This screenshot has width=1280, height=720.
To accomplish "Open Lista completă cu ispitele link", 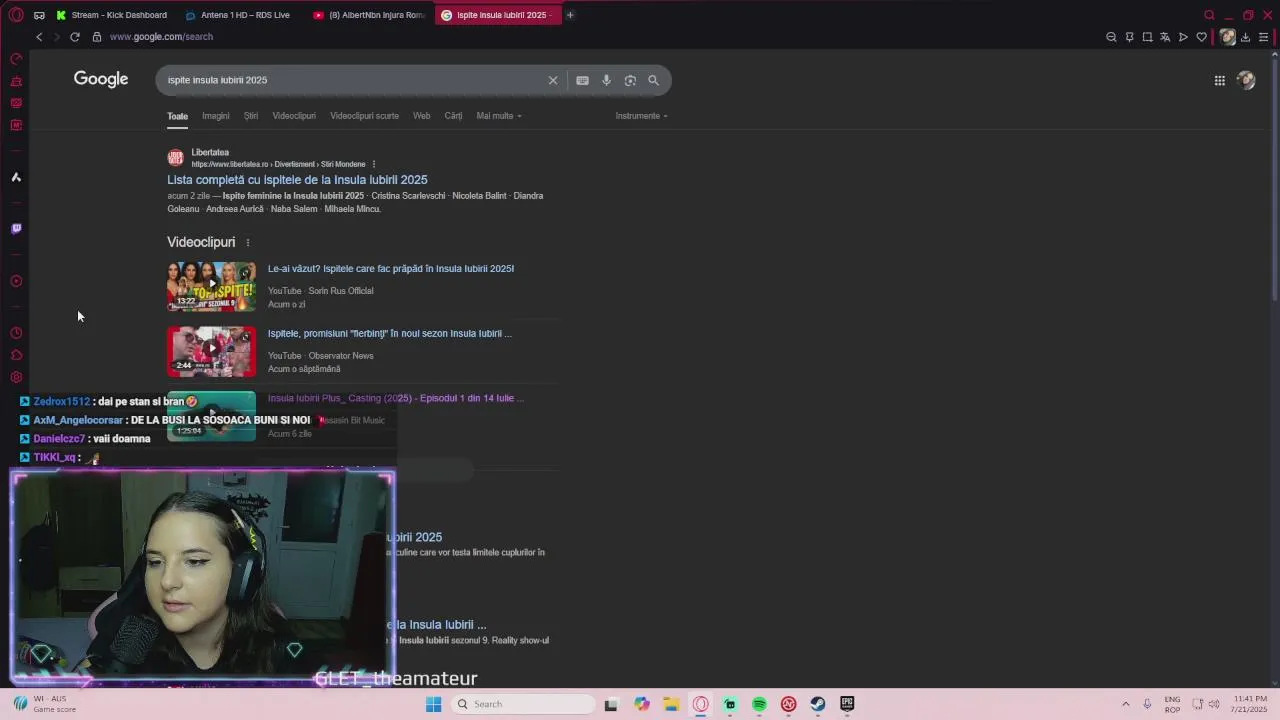I will coord(297,180).
